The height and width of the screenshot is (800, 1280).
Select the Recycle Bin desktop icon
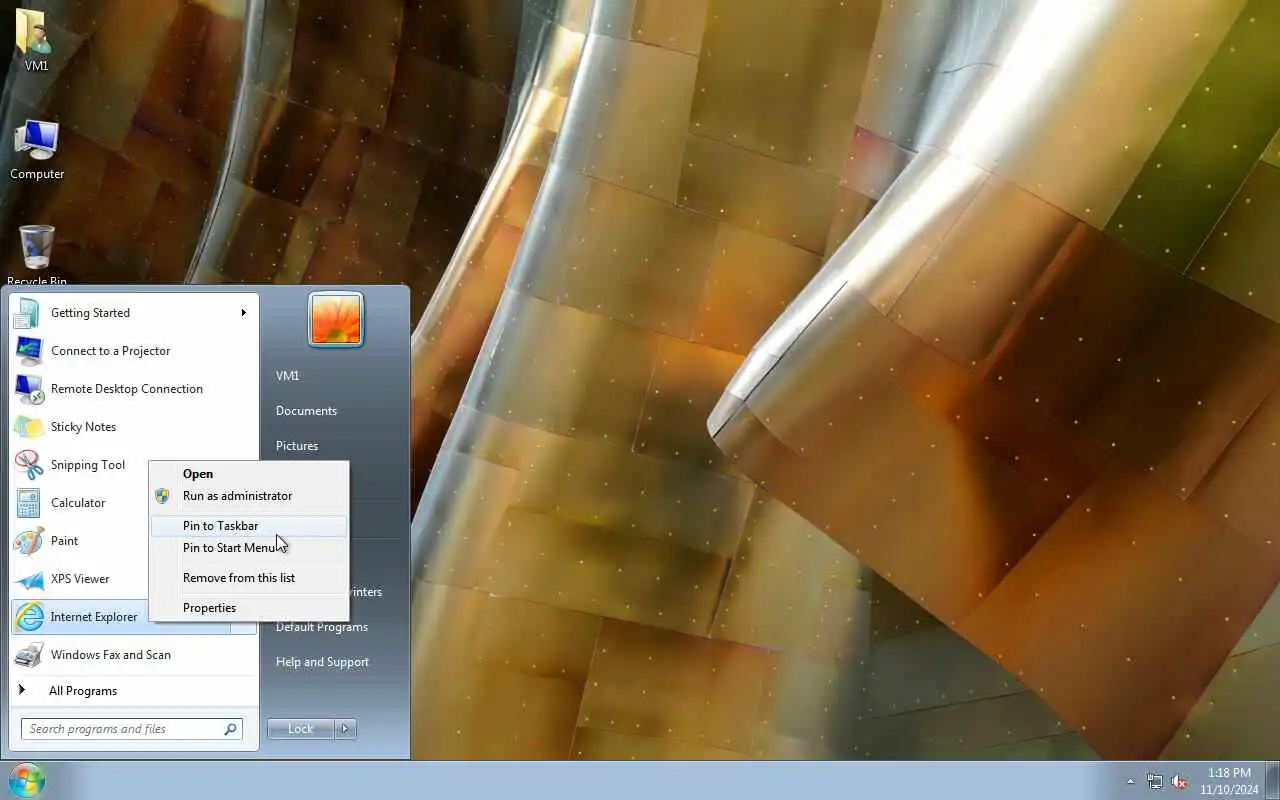pos(37,254)
